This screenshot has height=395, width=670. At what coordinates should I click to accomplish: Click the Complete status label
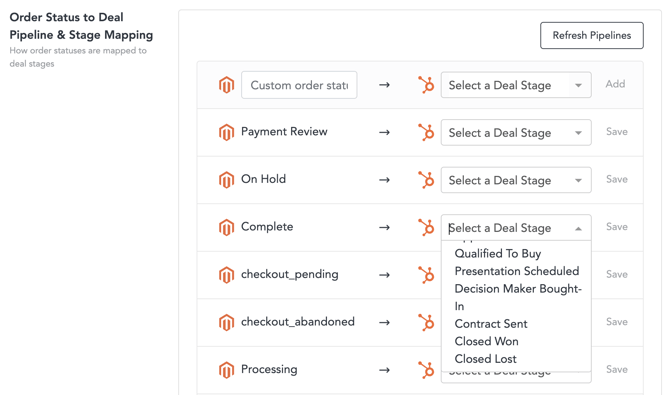(267, 227)
